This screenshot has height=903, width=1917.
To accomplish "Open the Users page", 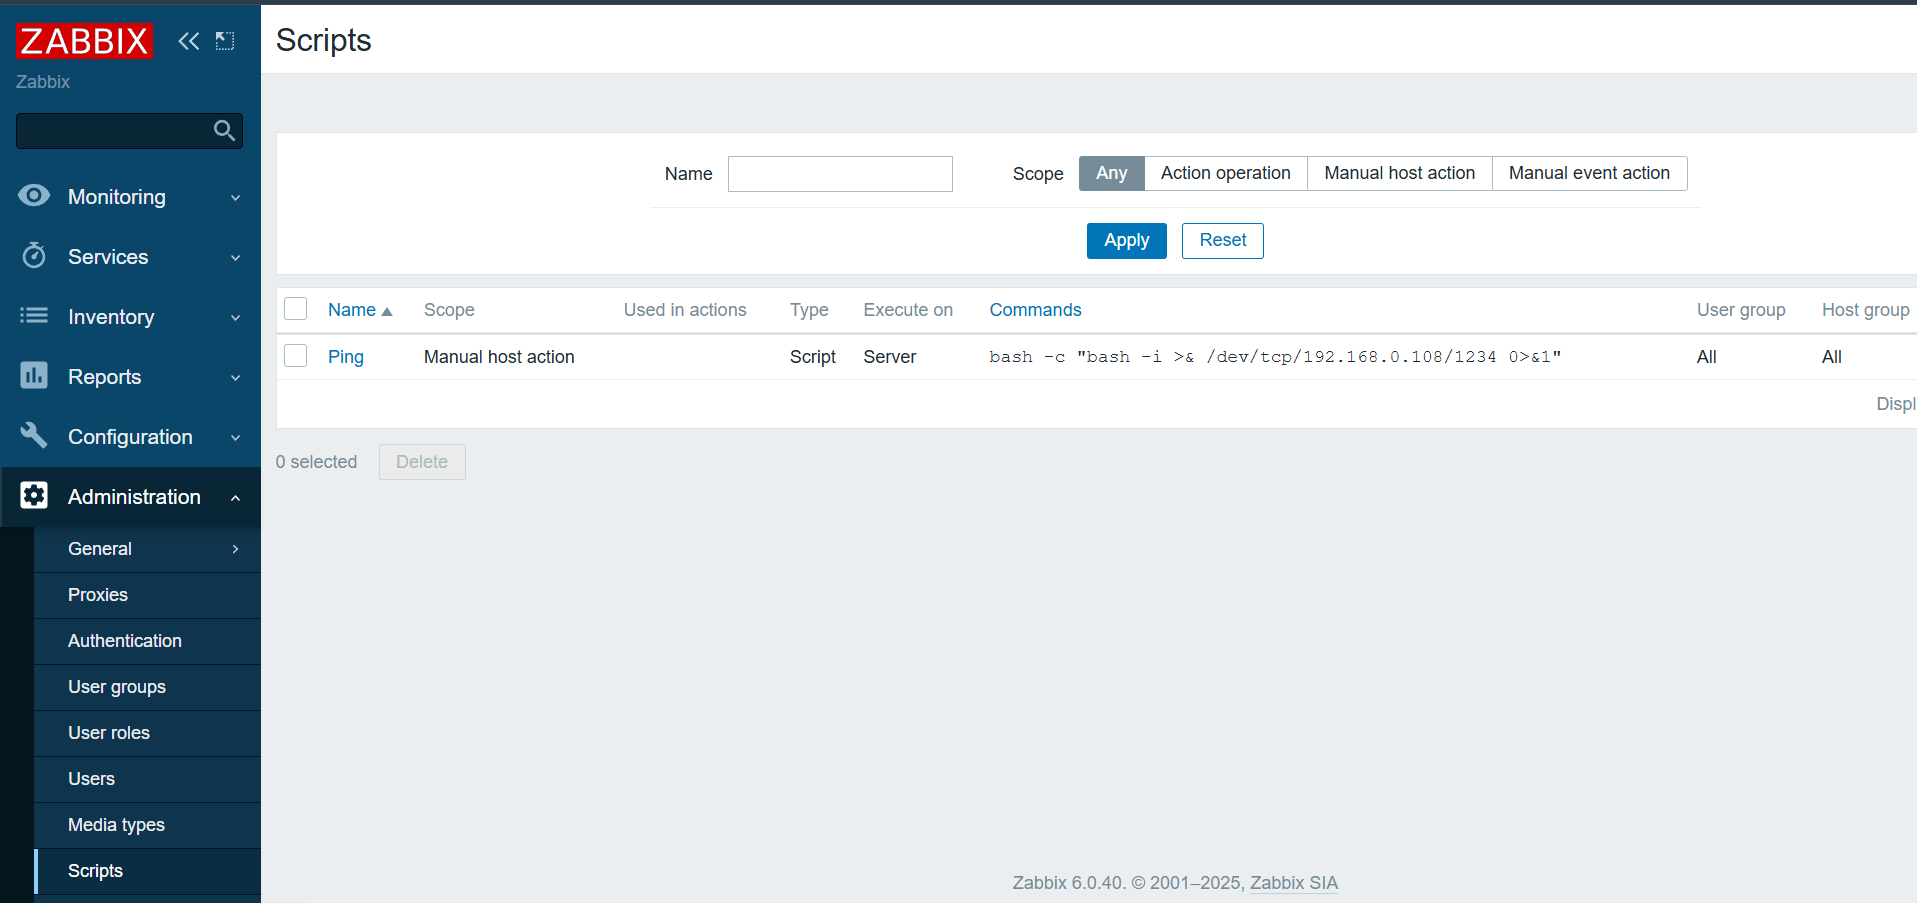I will pyautogui.click(x=147, y=779).
